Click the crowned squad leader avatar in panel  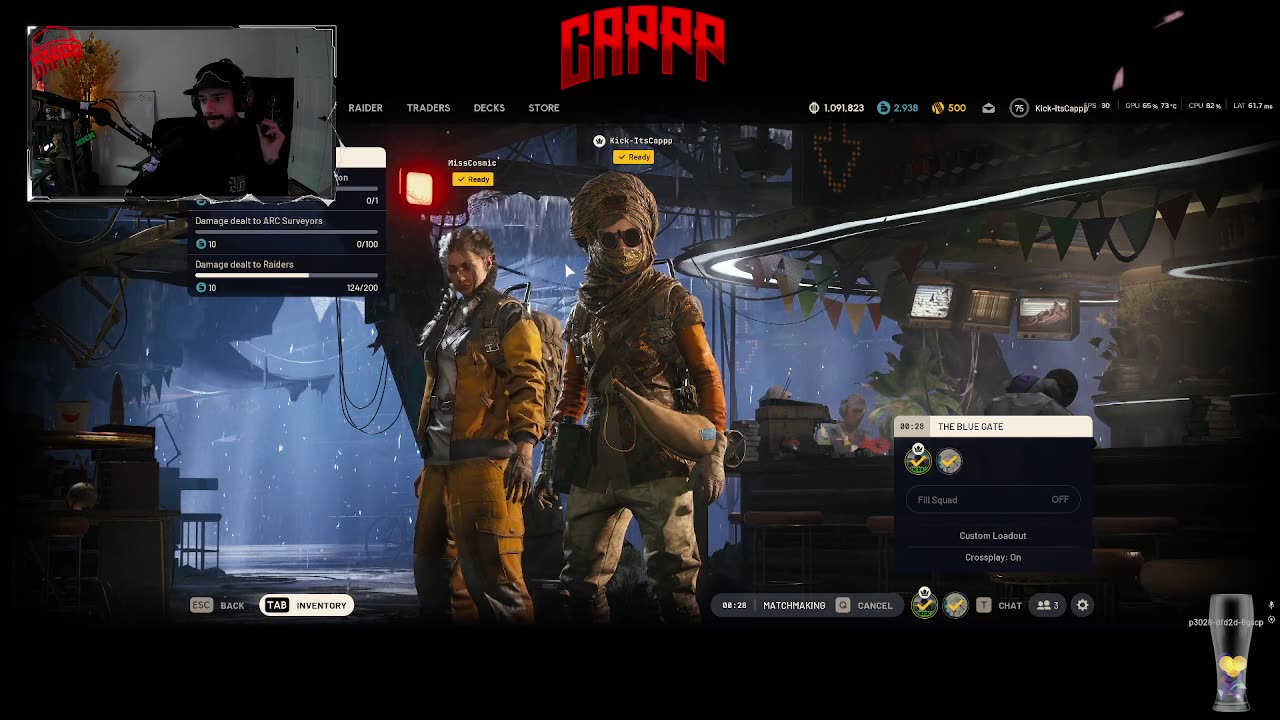coord(918,460)
